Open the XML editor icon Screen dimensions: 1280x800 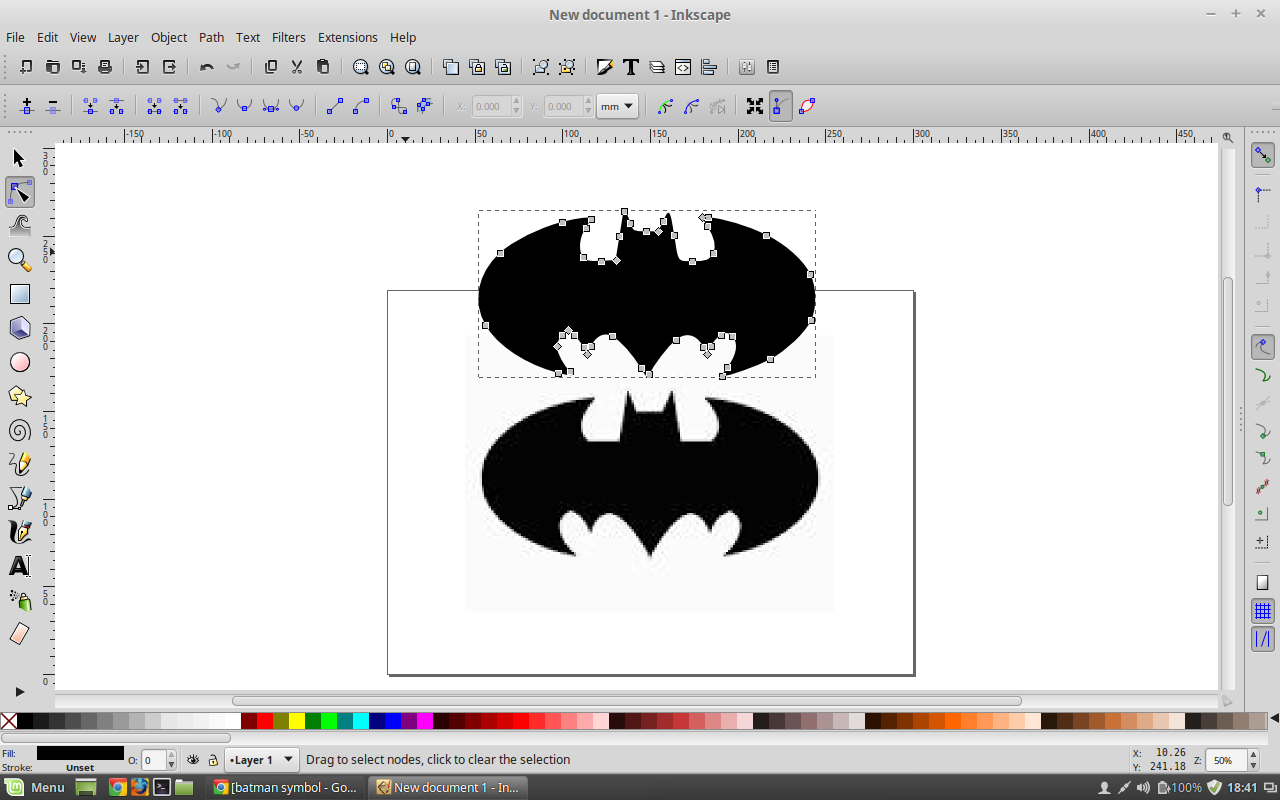(x=683, y=67)
